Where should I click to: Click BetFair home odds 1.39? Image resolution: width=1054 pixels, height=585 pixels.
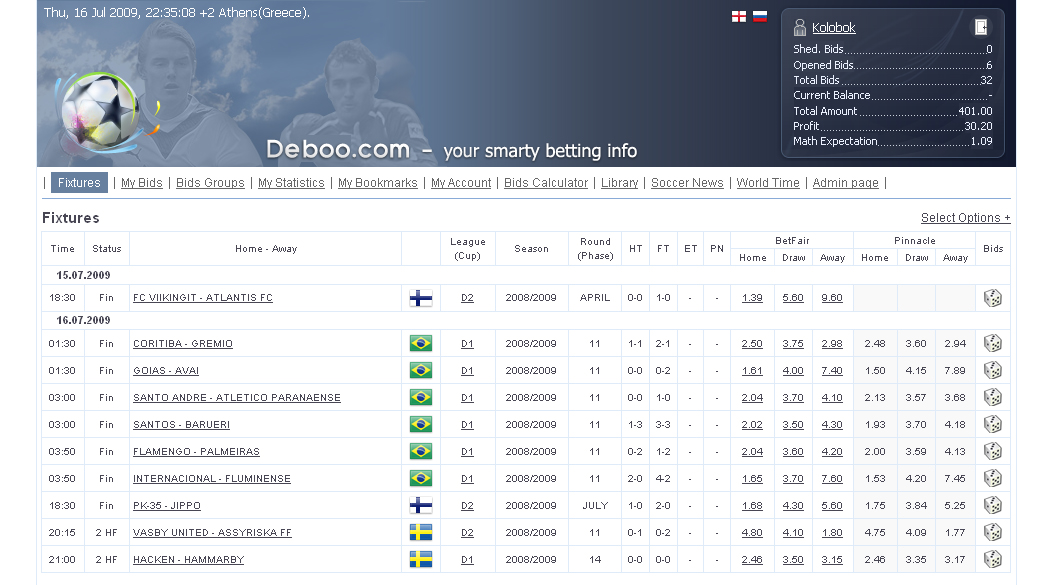click(752, 298)
